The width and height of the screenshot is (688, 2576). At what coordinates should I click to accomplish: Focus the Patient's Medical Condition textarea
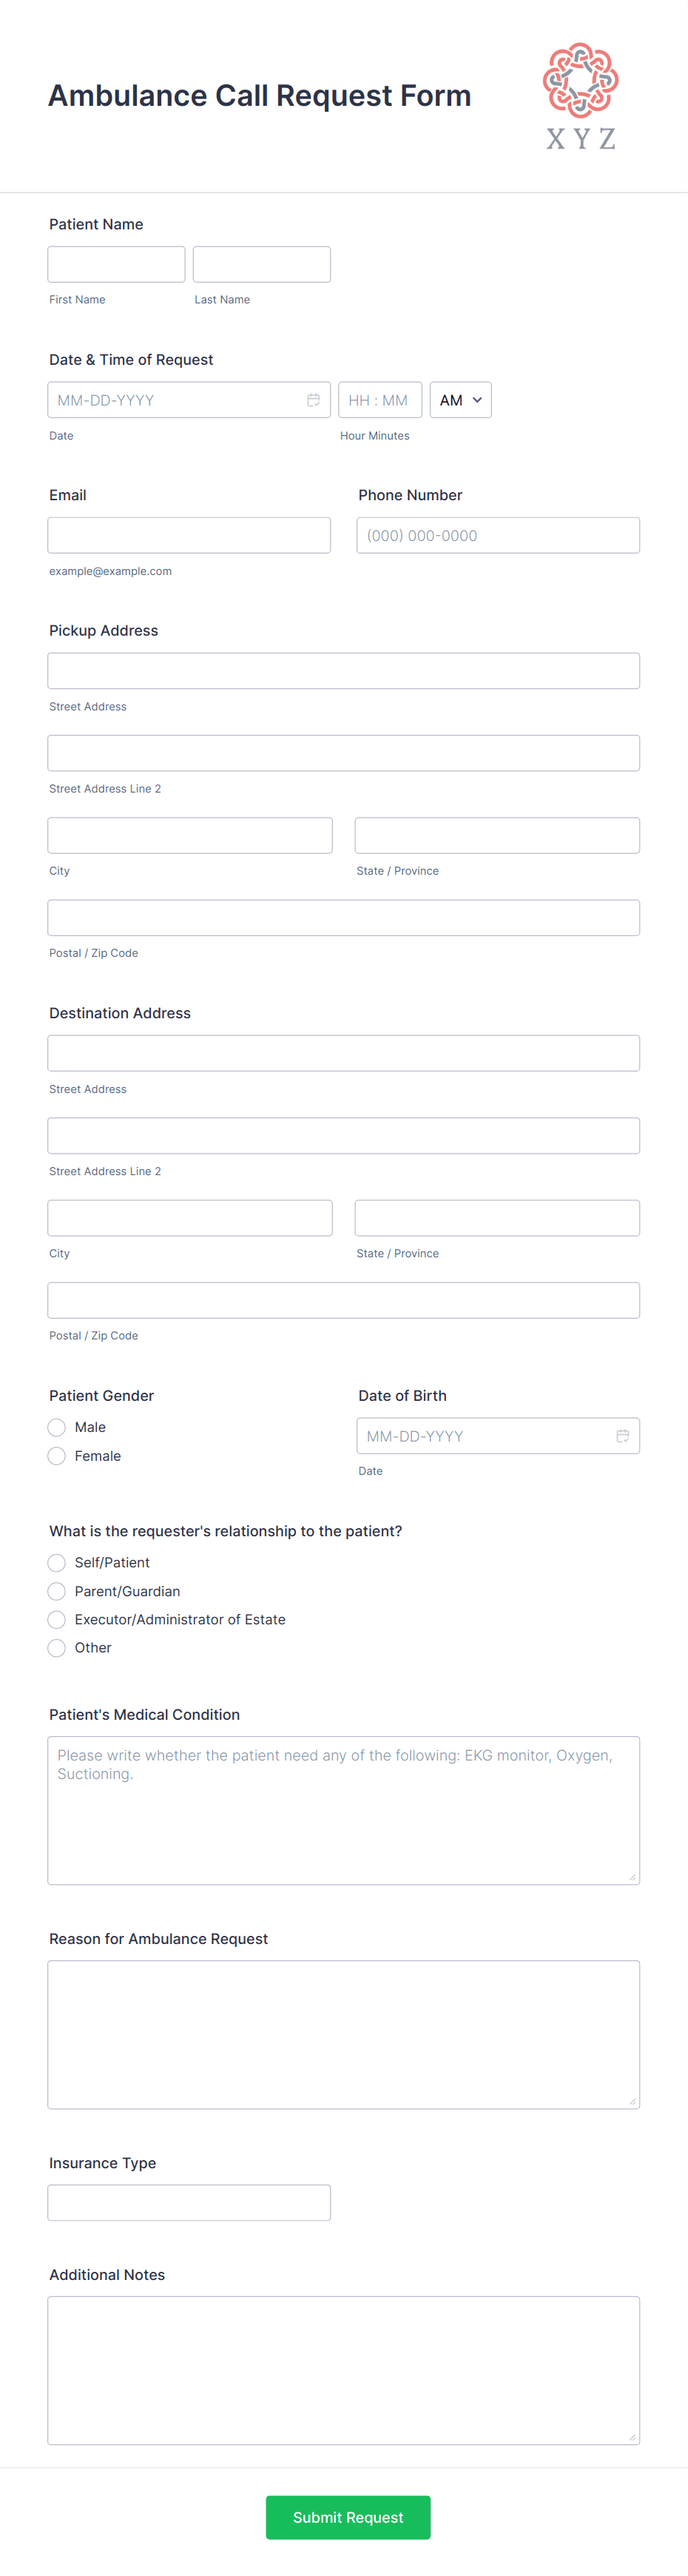pyautogui.click(x=344, y=1810)
